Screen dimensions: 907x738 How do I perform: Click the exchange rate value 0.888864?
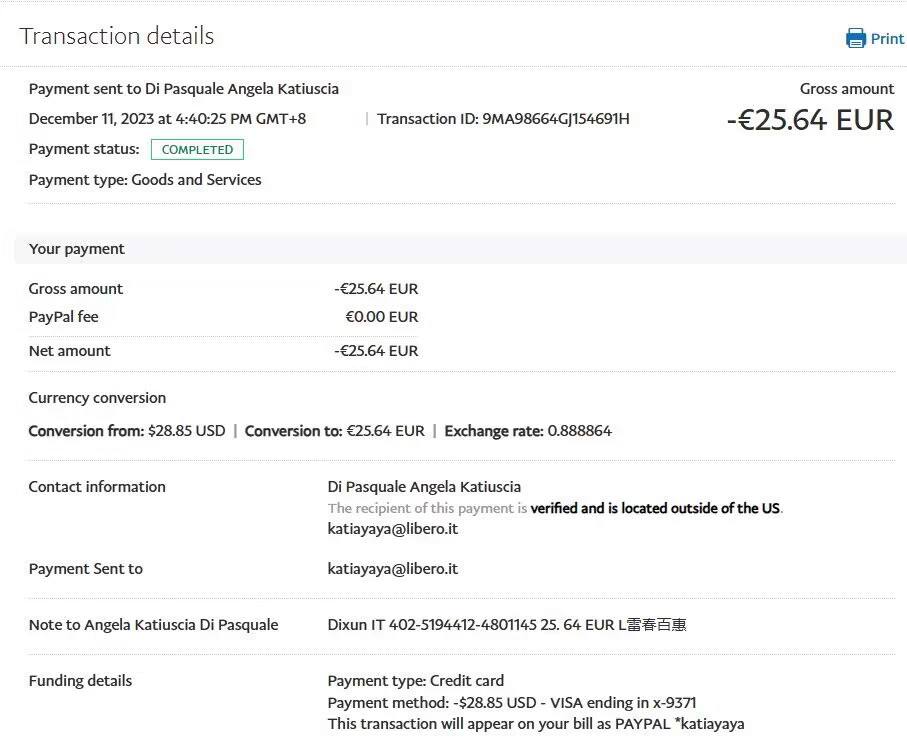578,431
